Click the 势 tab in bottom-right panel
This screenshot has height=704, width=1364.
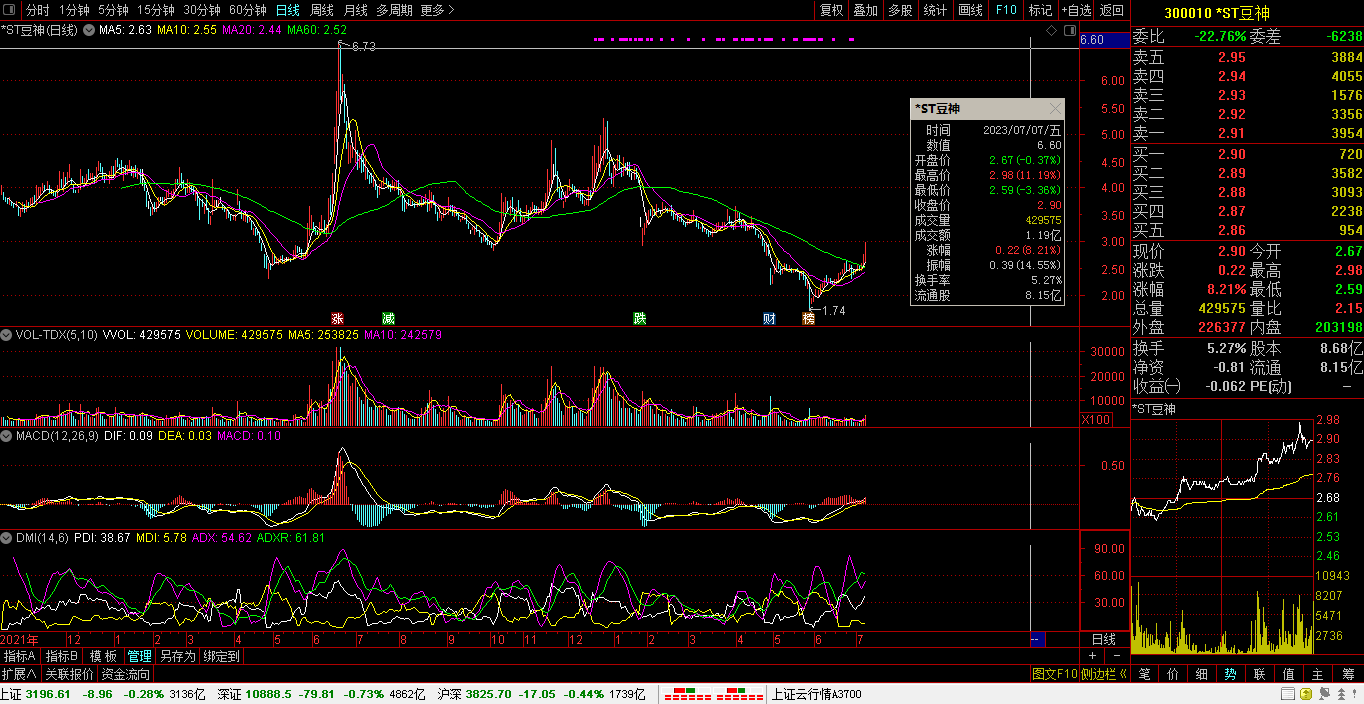tap(1230, 674)
